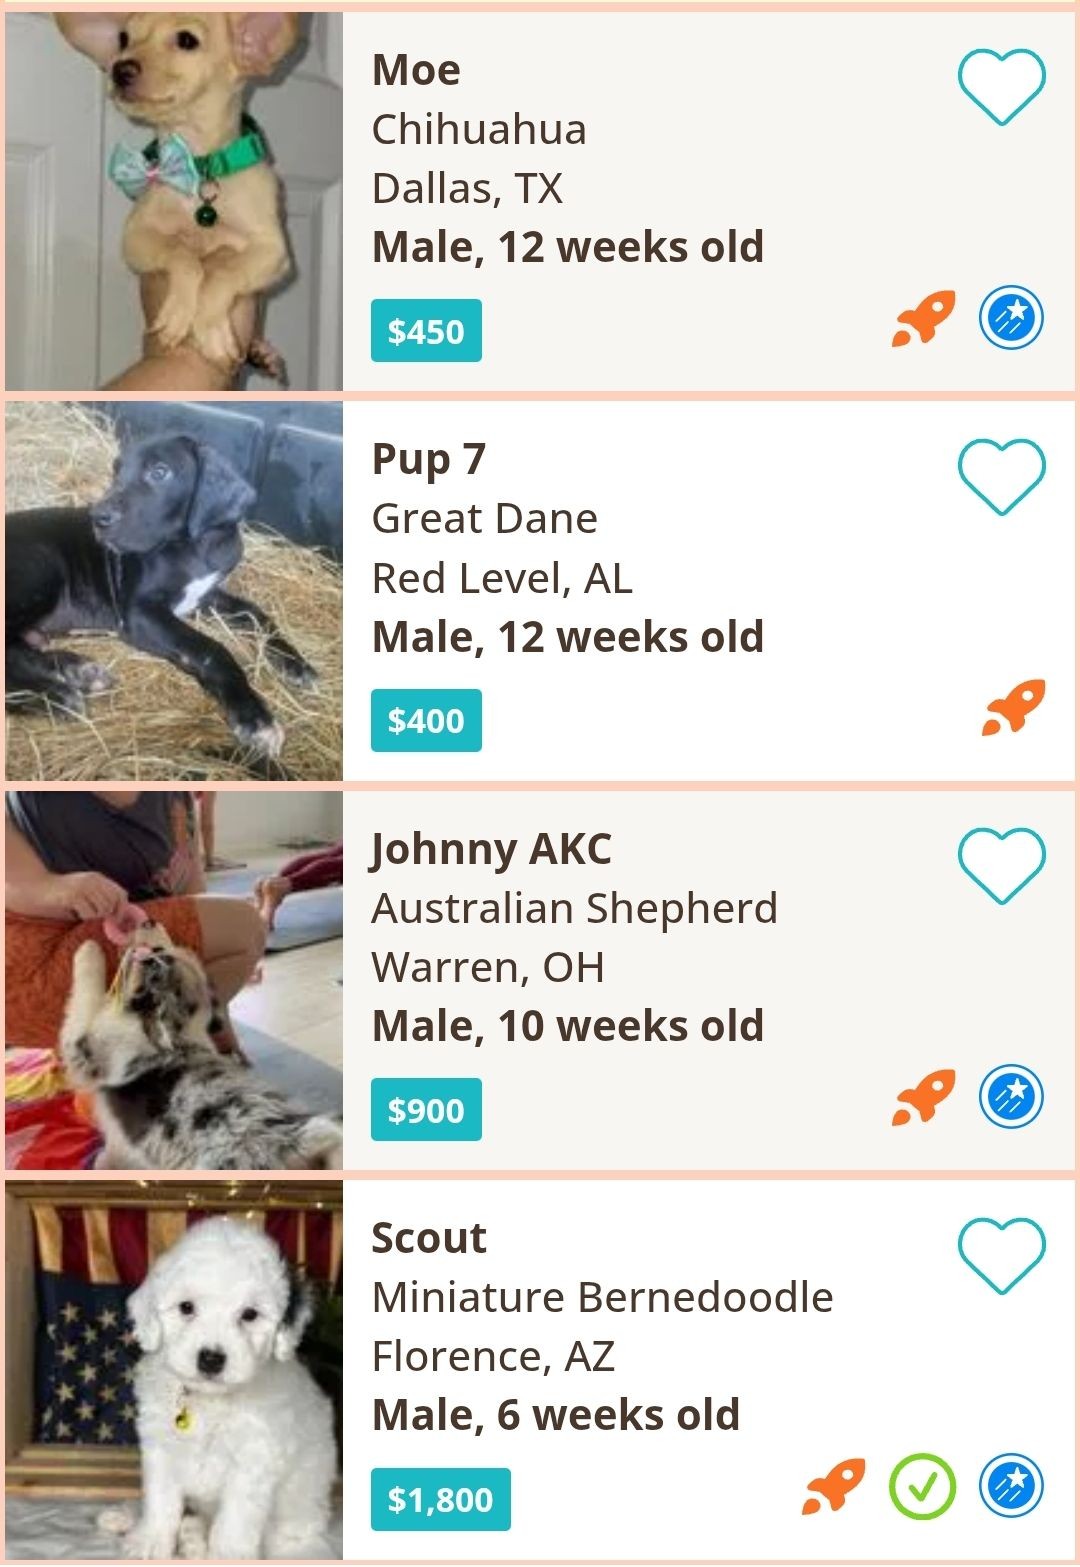Screen dimensions: 1080x1567
Task: Toggle the heart on Pup 7 listing
Action: coord(1001,477)
